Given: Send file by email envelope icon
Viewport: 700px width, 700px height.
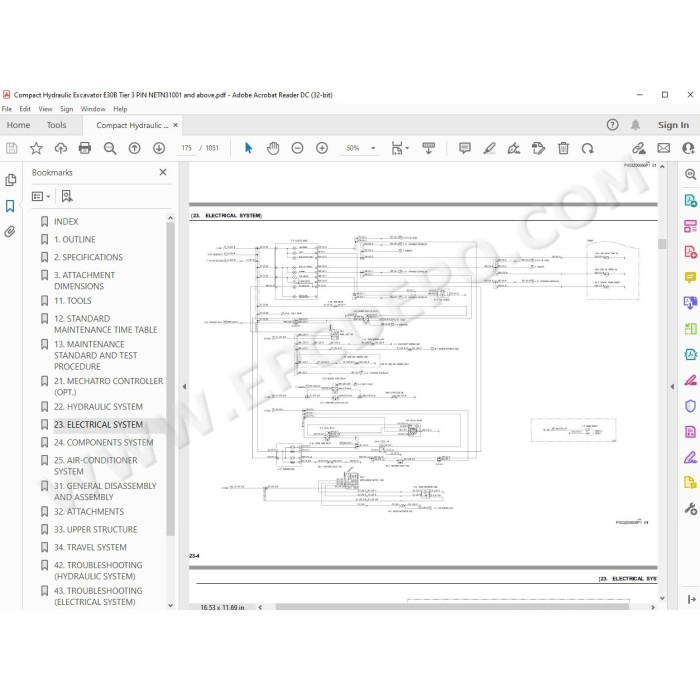Looking at the screenshot, I should tap(664, 148).
